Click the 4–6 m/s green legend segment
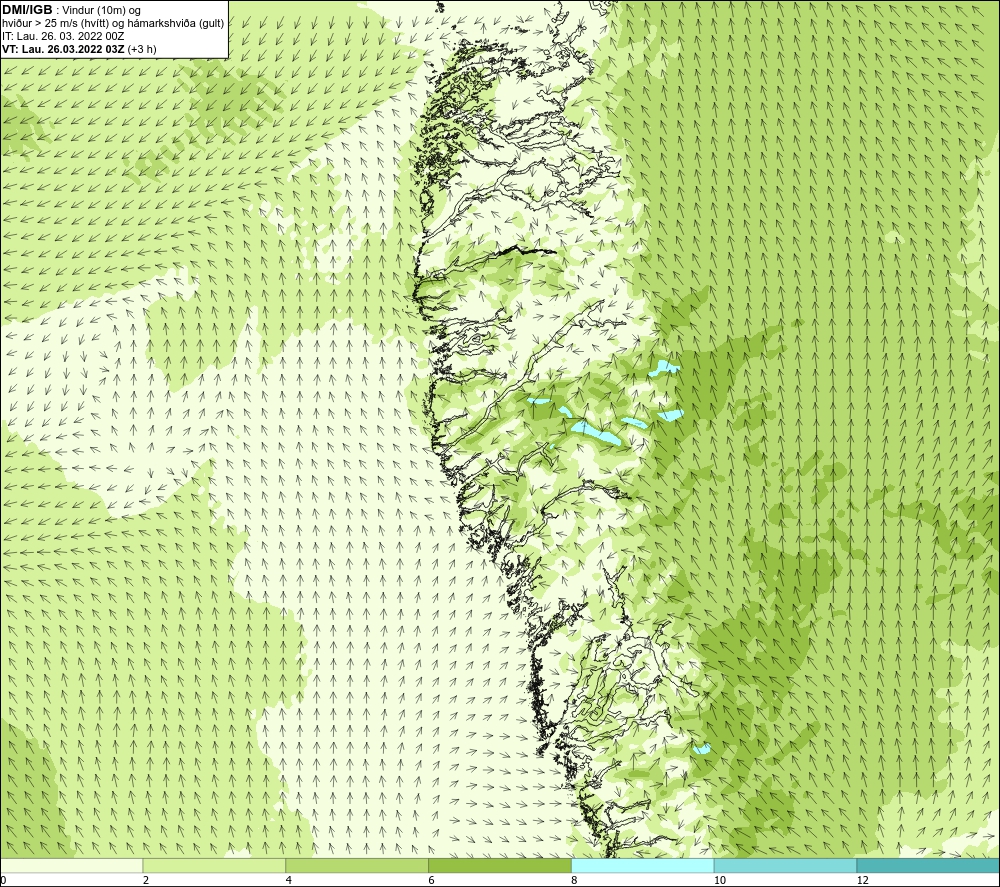This screenshot has height=887, width=1000. pos(357,865)
